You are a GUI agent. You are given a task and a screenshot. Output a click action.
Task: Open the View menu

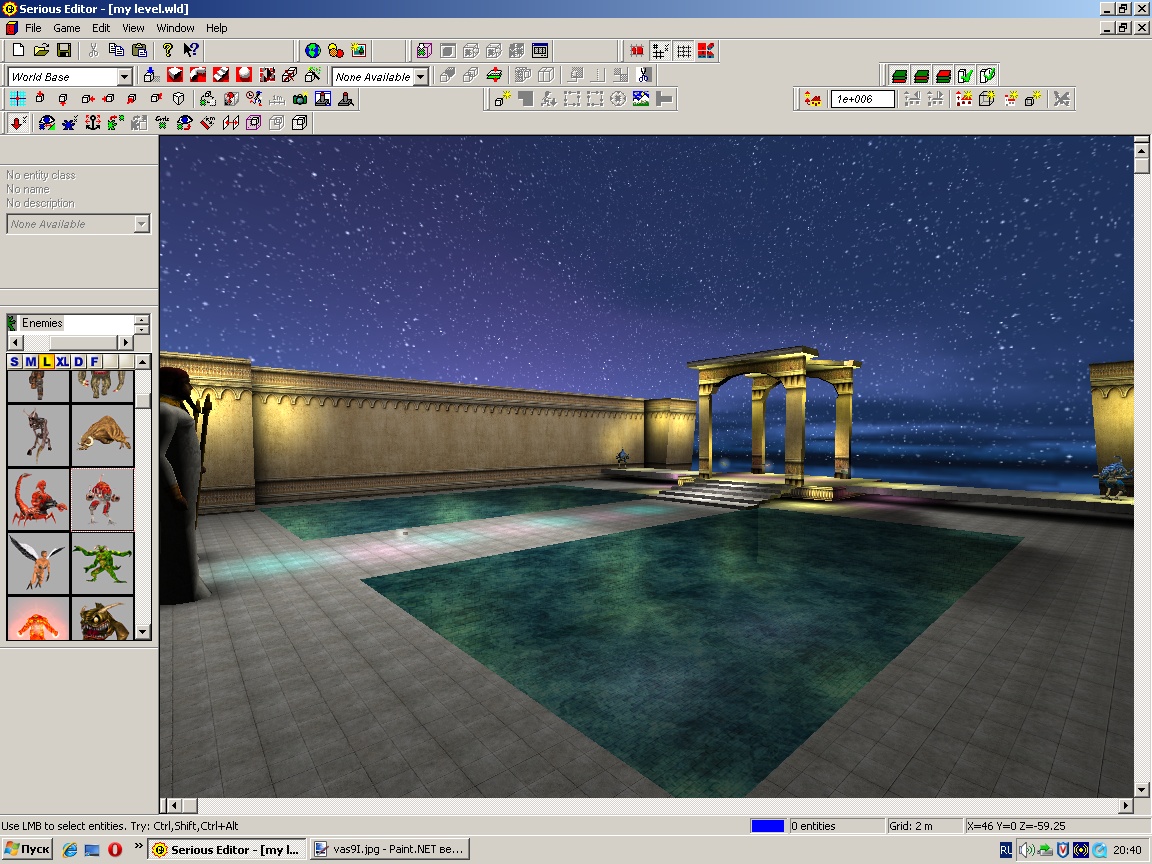click(x=133, y=28)
